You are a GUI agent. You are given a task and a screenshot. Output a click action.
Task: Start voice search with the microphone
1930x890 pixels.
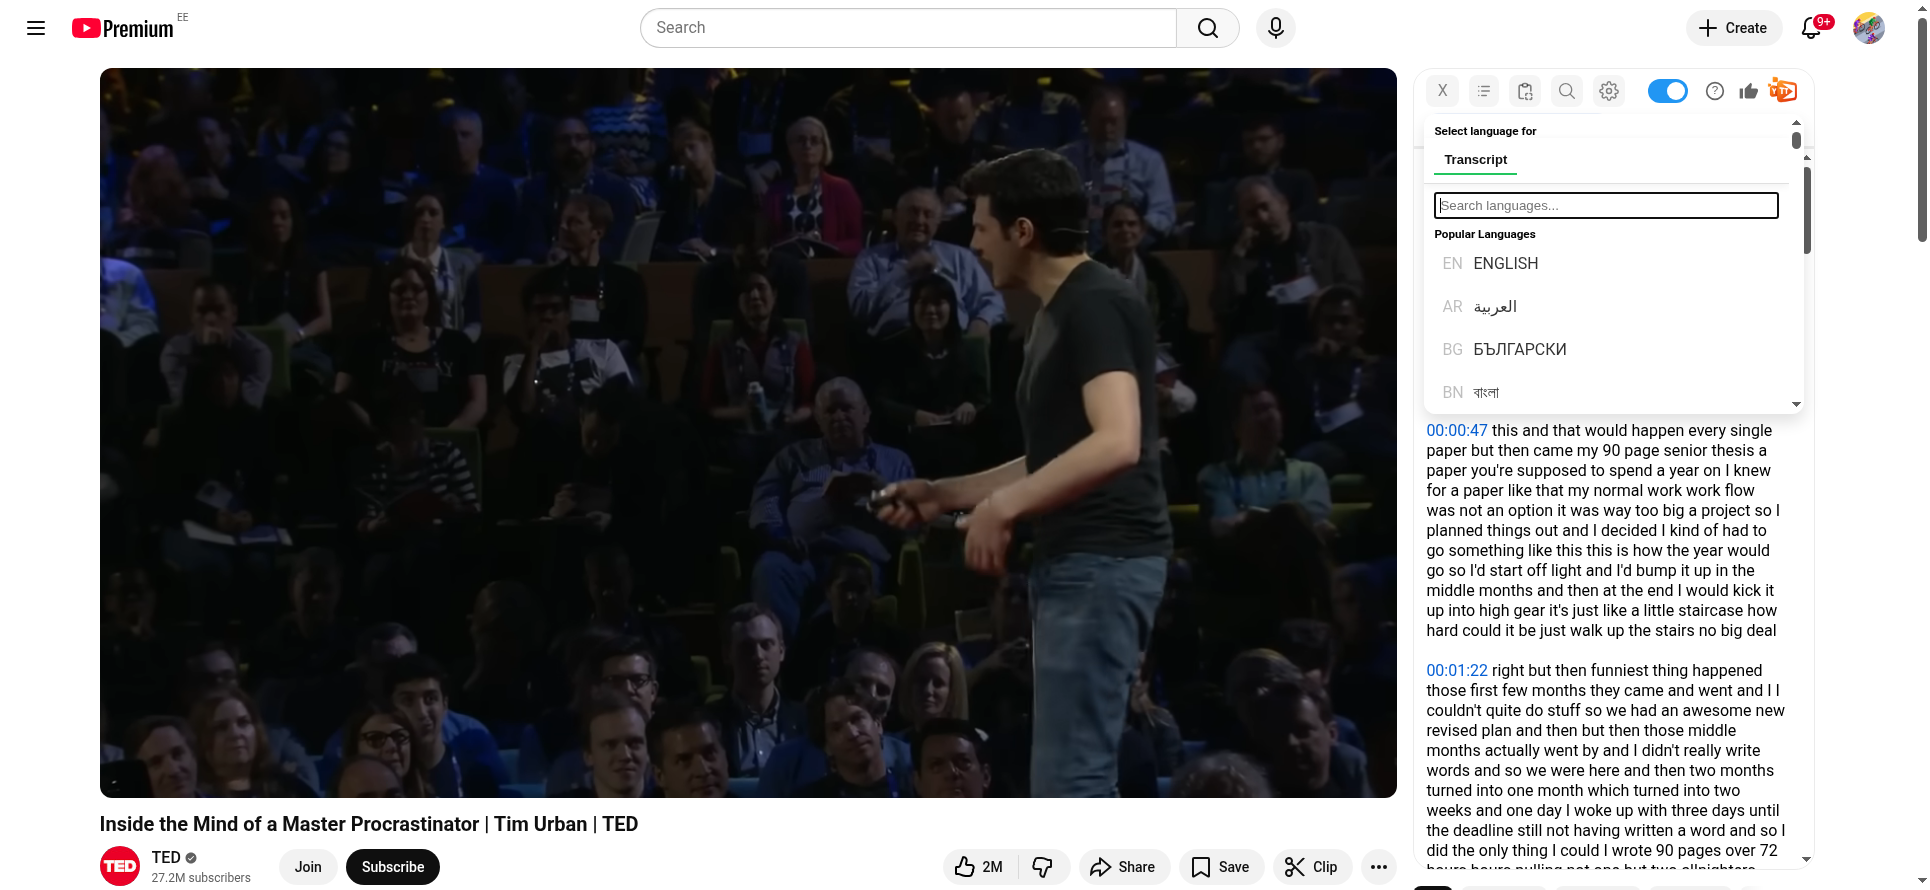pyautogui.click(x=1275, y=28)
